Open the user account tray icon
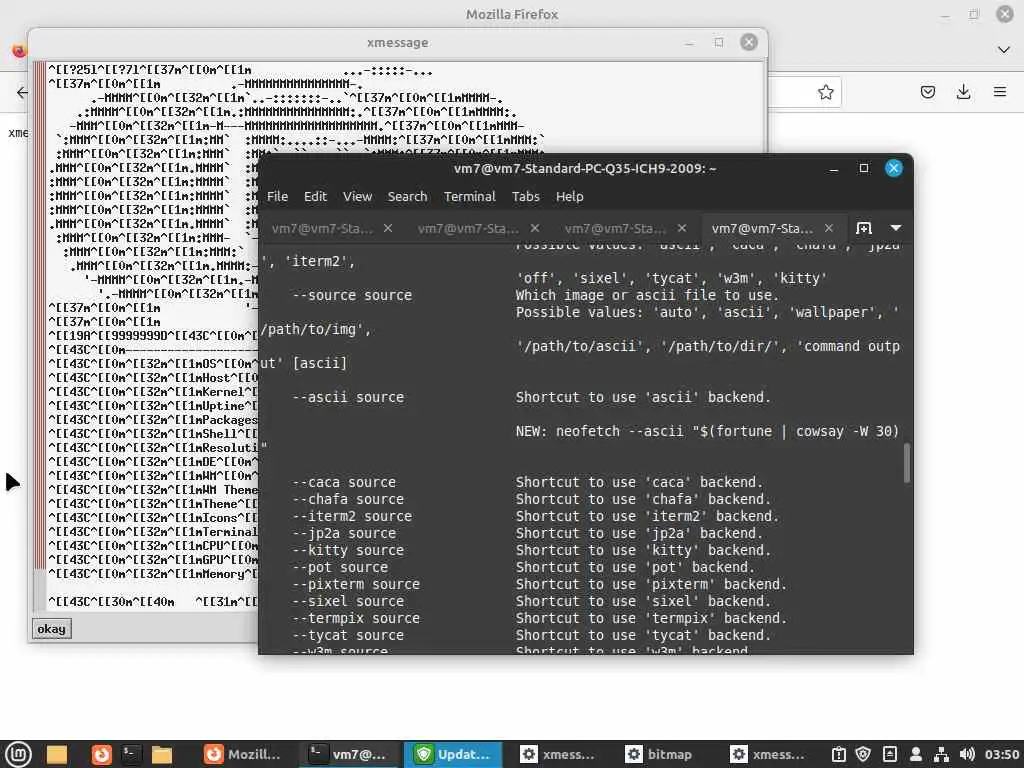Viewport: 1024px width, 768px height. coord(916,755)
